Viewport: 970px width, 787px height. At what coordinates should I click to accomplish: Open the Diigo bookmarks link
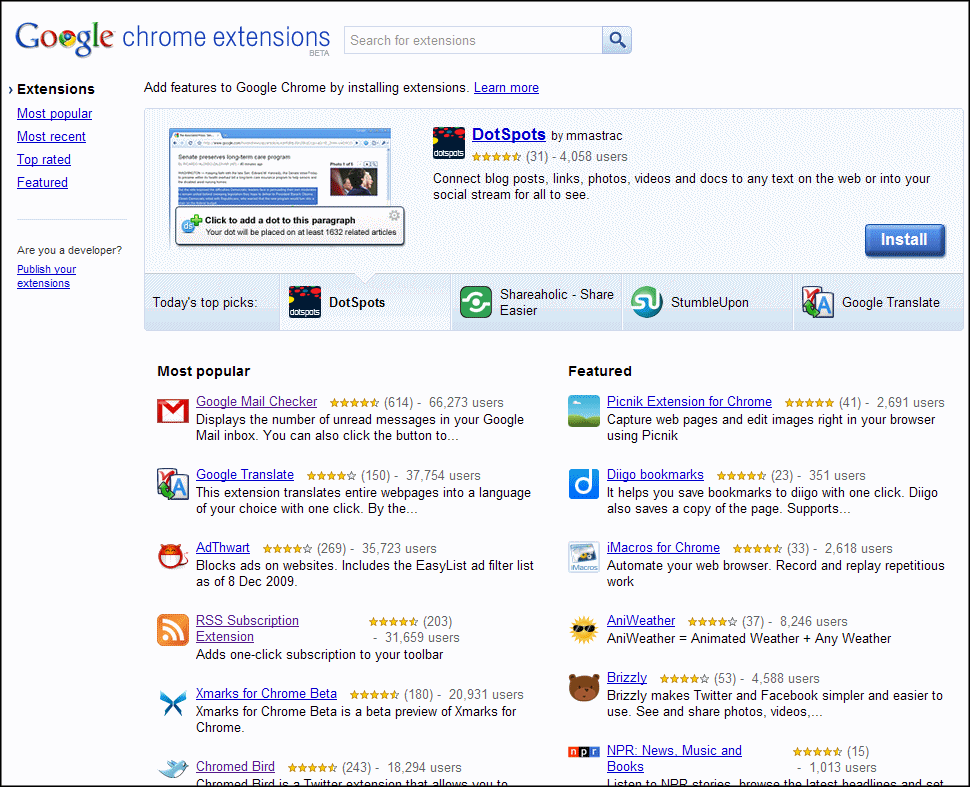point(655,475)
